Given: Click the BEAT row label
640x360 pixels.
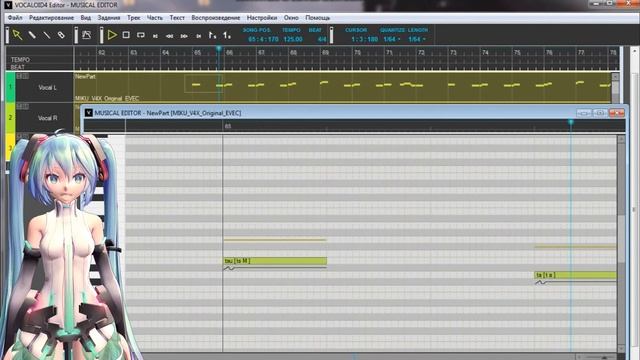Looking at the screenshot, I should [x=18, y=67].
